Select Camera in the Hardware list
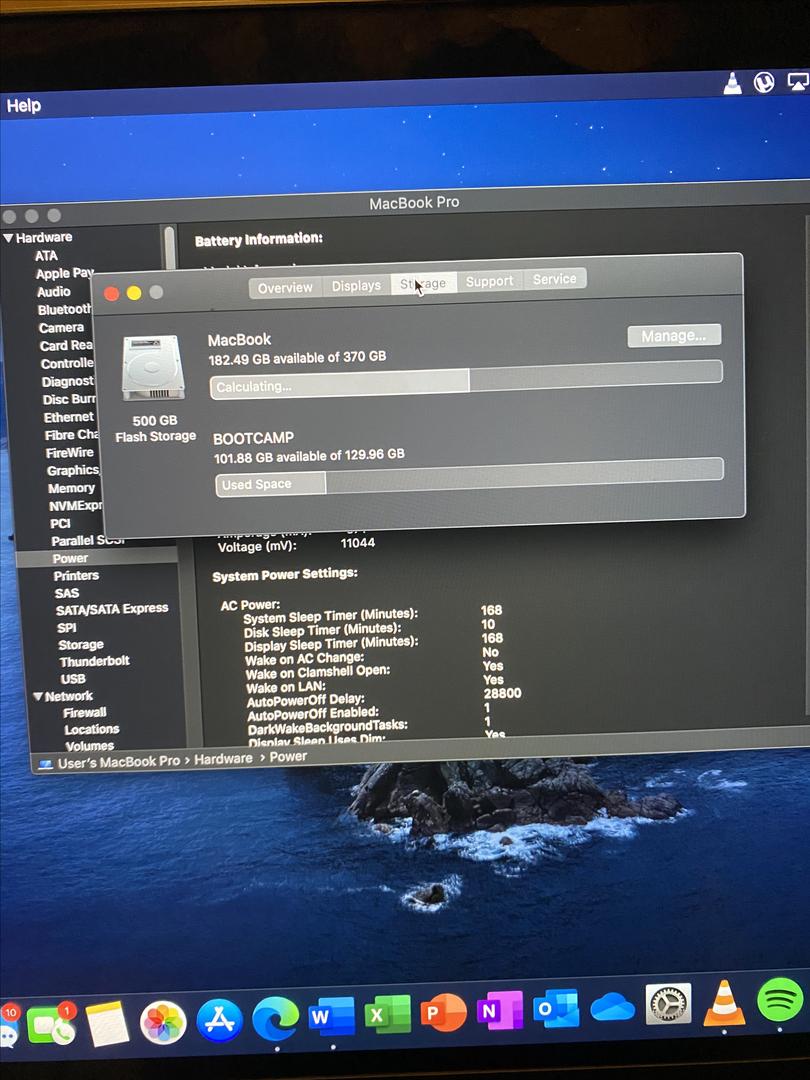The width and height of the screenshot is (810, 1080). coord(61,328)
